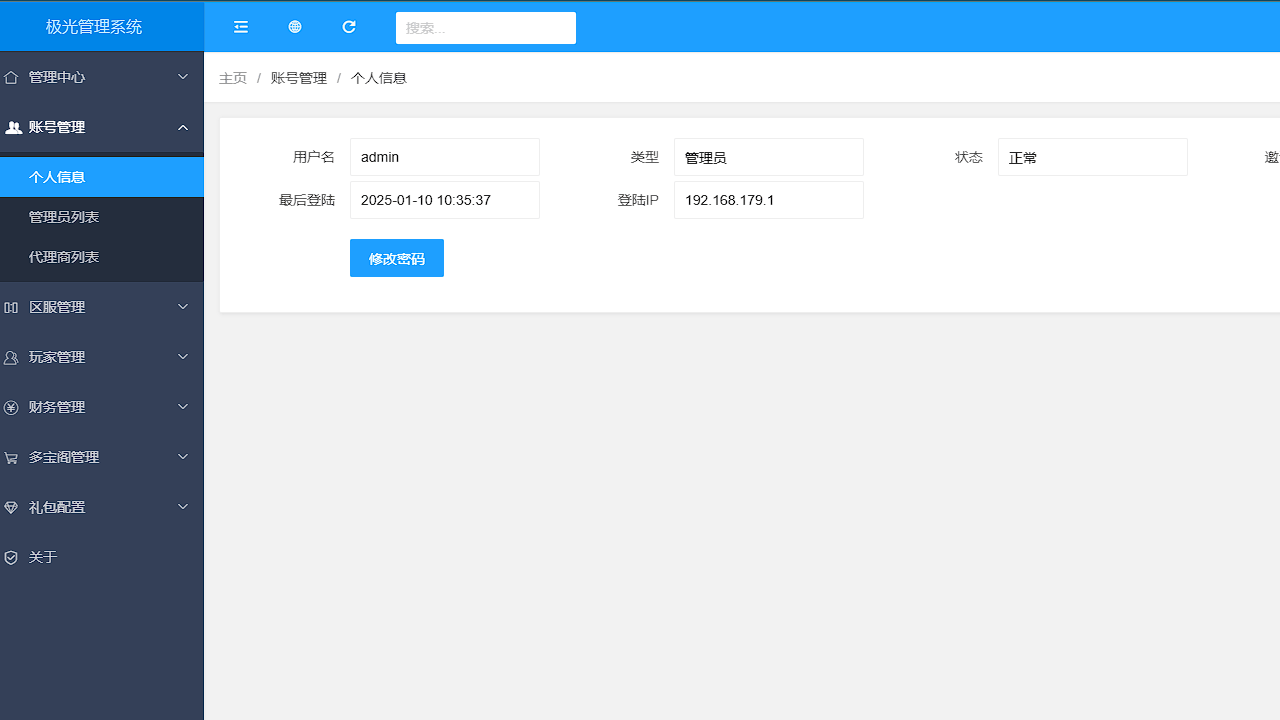Click the 玩家管理 person icon
The width and height of the screenshot is (1280, 720).
(11, 356)
